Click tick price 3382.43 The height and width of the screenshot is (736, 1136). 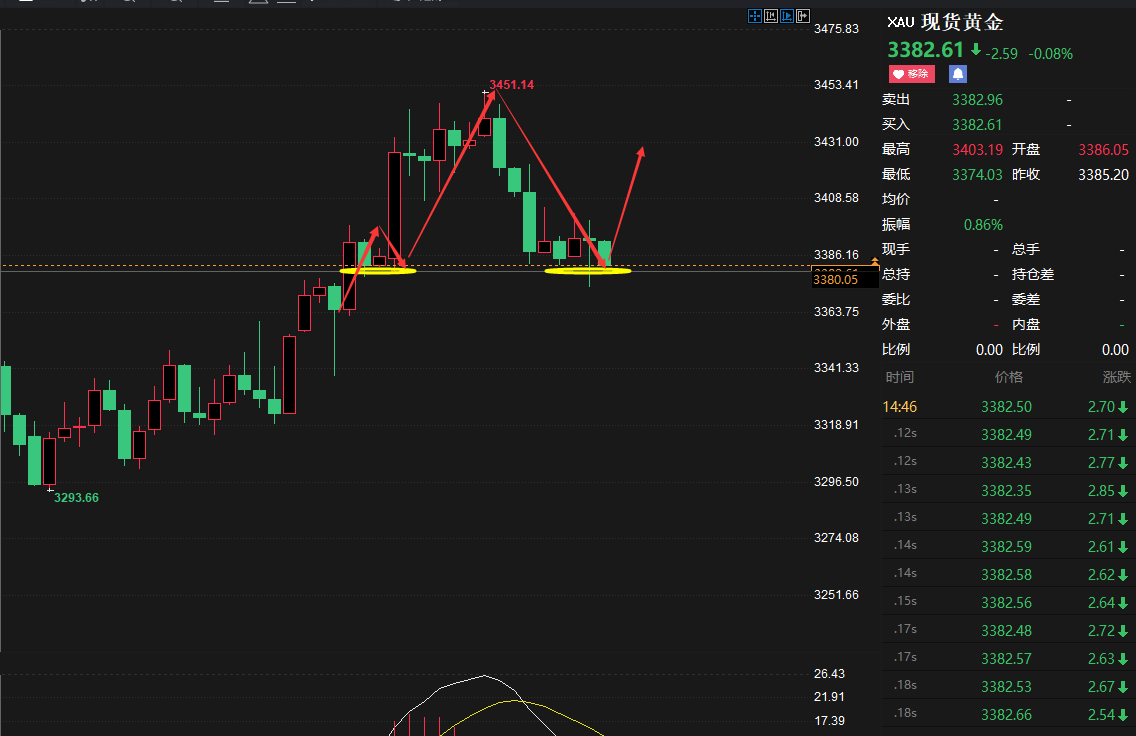pyautogui.click(x=1006, y=463)
